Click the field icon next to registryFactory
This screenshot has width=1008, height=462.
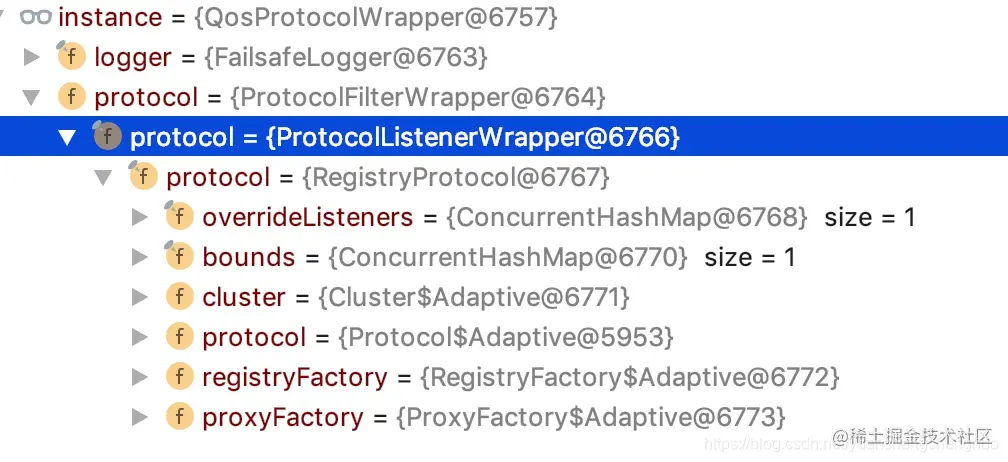point(179,377)
